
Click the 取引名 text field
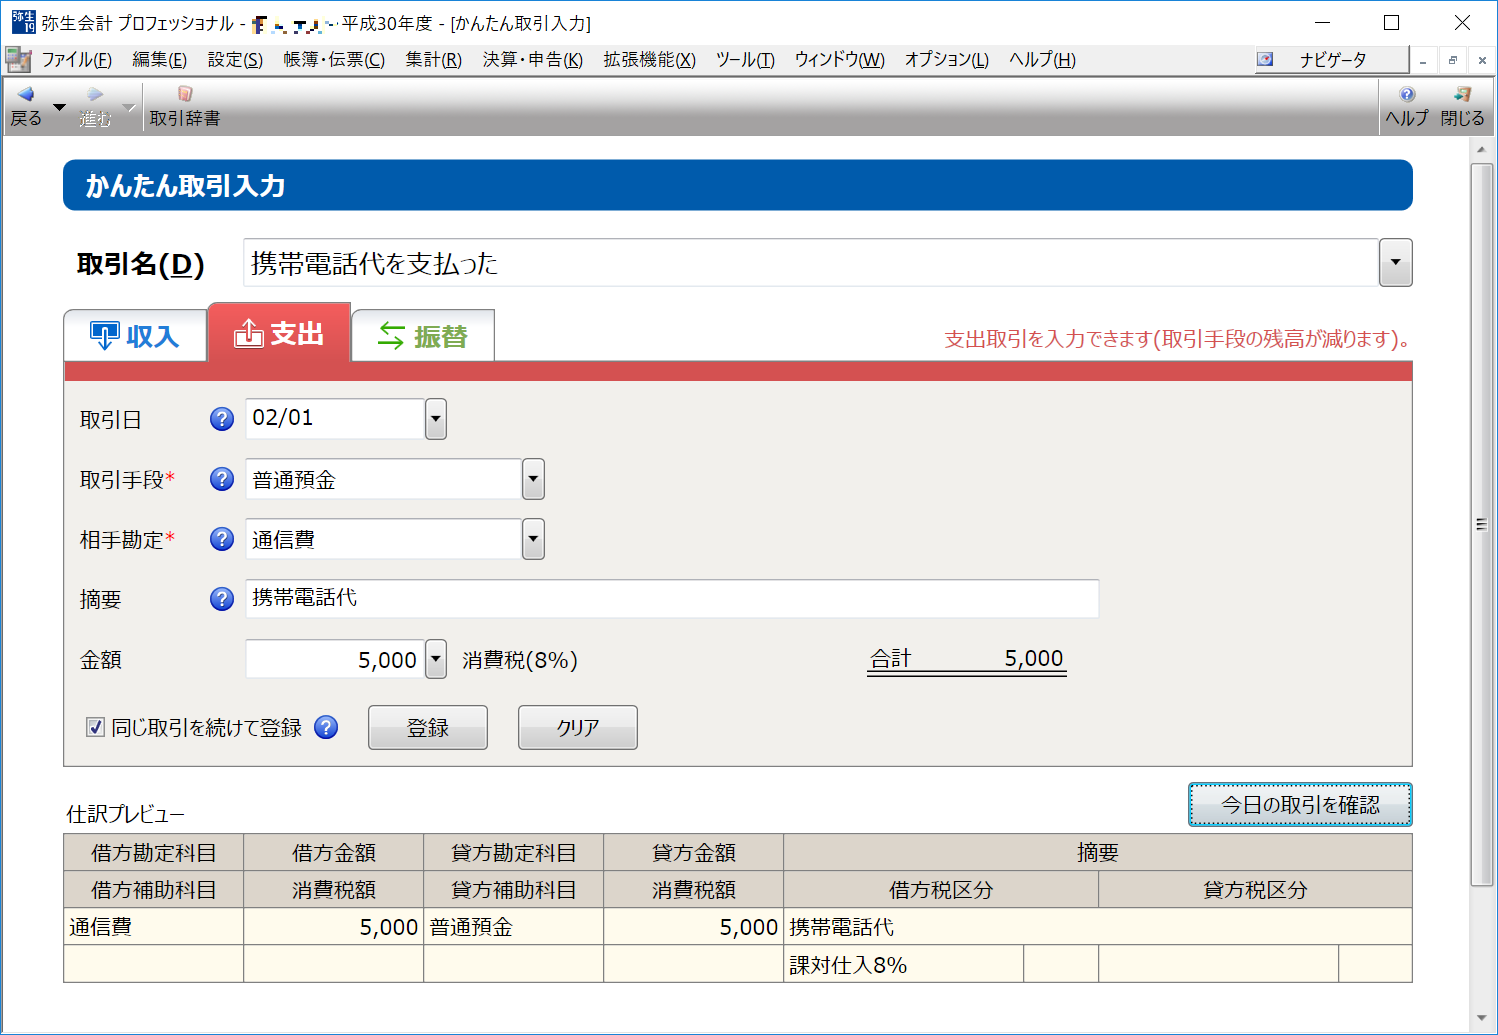[x=811, y=263]
